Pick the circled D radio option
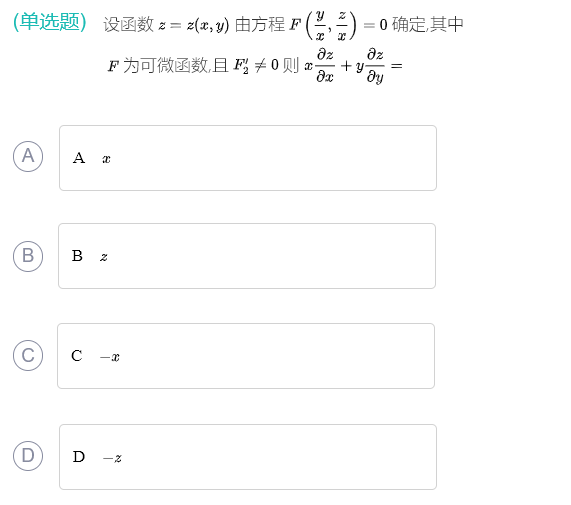The height and width of the screenshot is (505, 571). 28,455
